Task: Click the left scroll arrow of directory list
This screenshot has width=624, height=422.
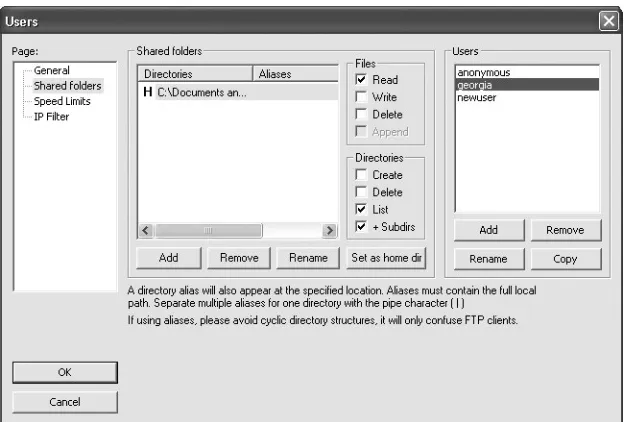Action: pos(146,230)
